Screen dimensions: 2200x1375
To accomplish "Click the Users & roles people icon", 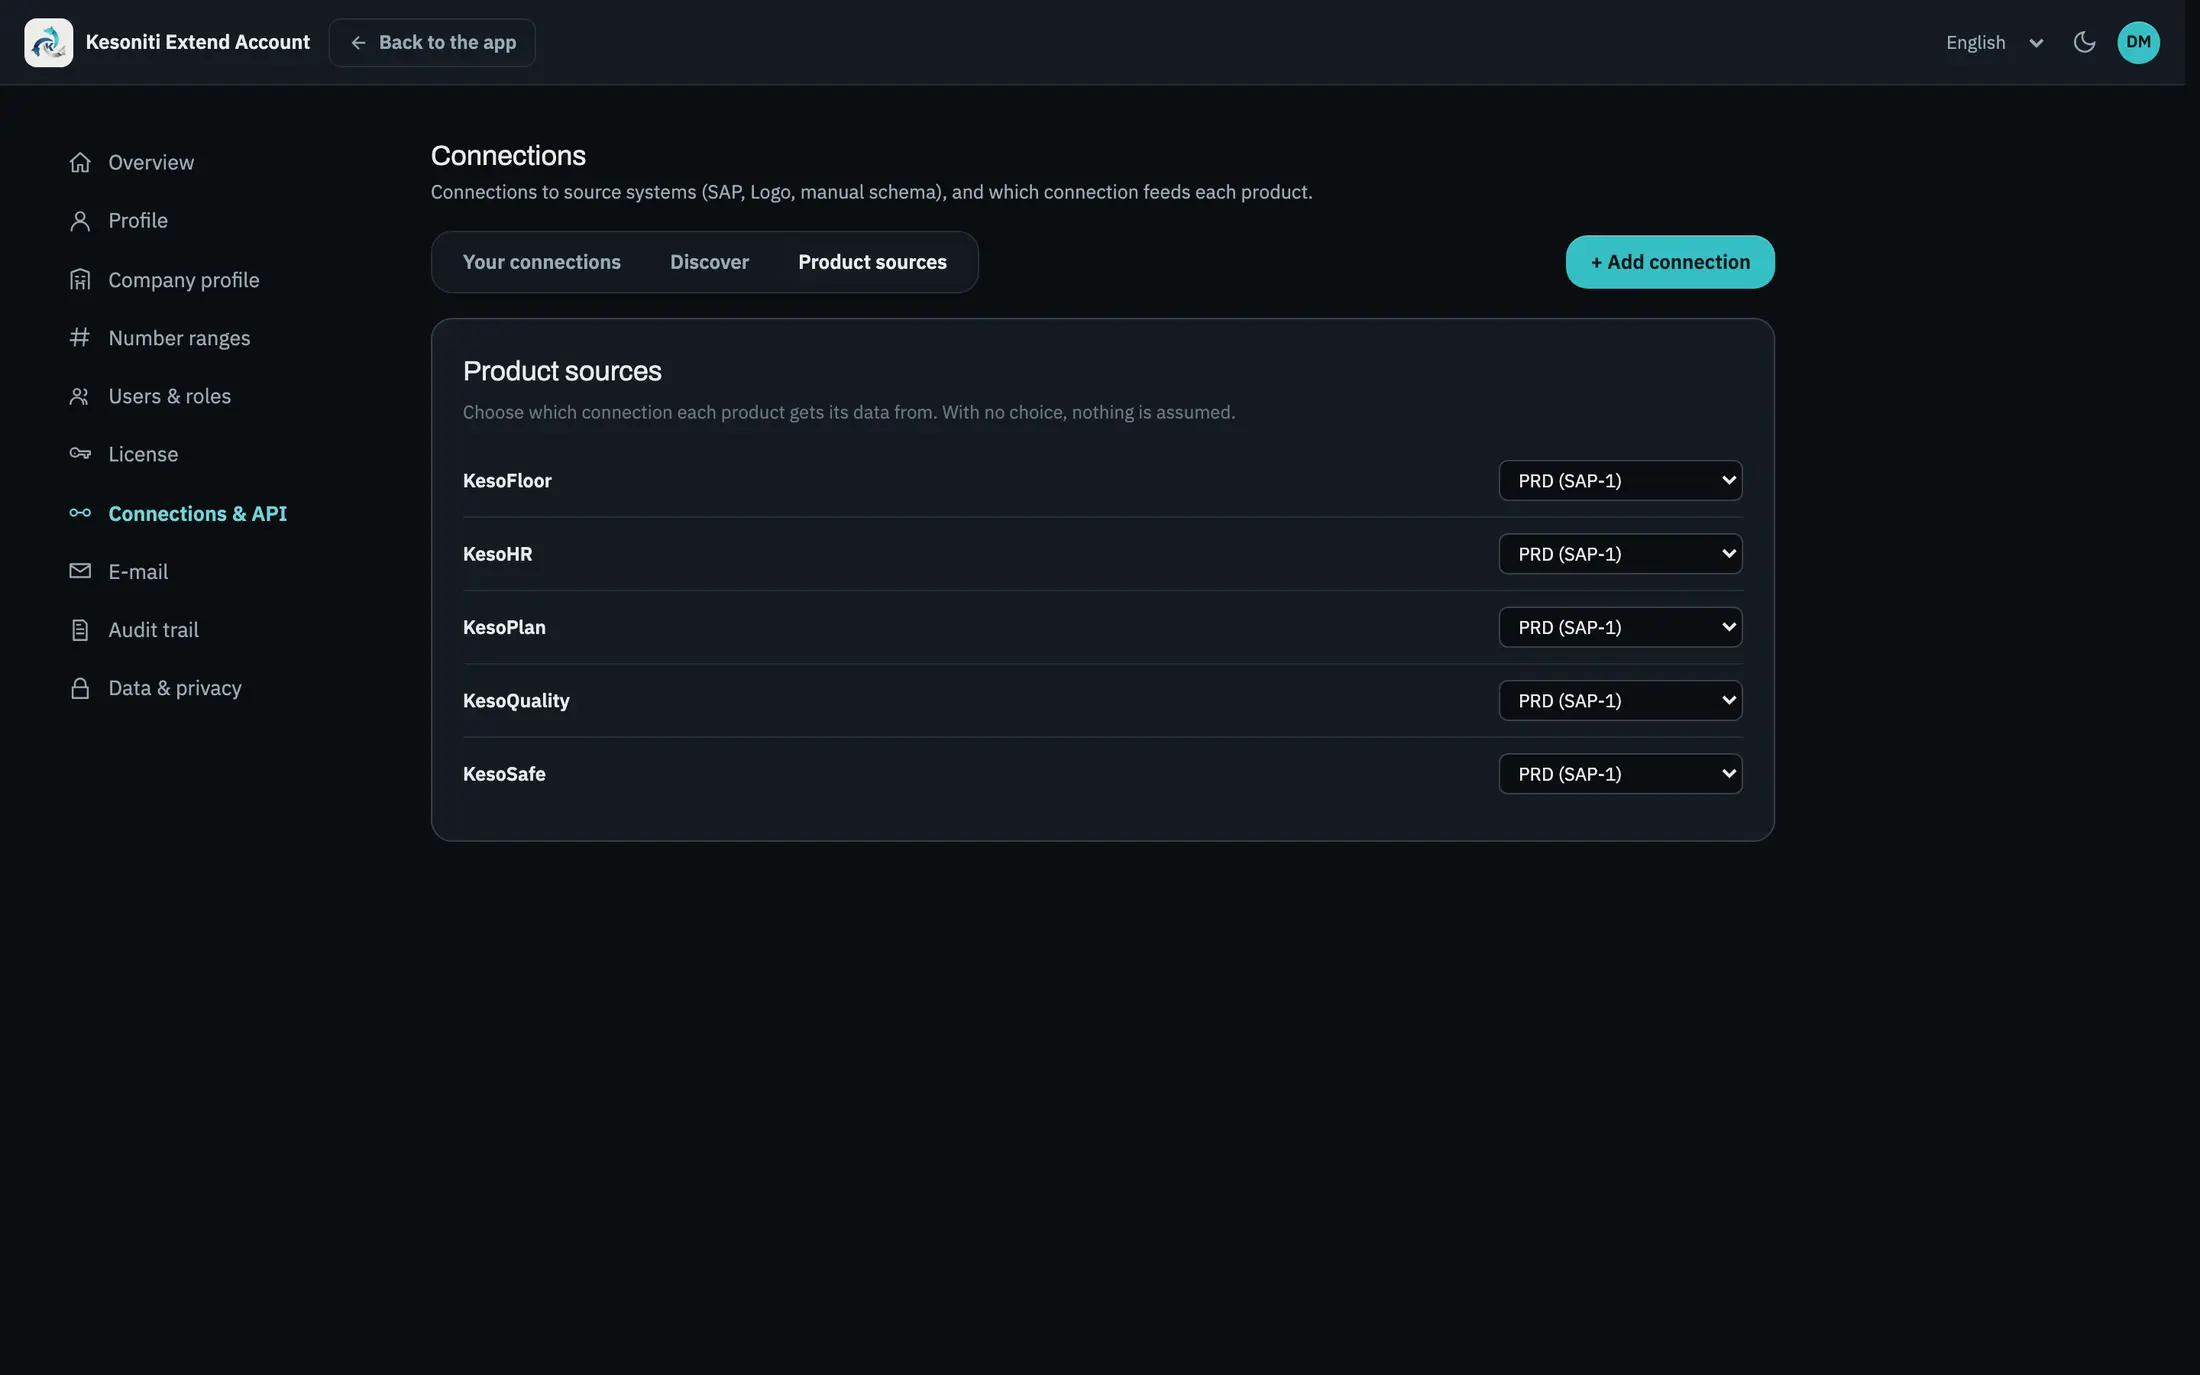I will point(80,396).
